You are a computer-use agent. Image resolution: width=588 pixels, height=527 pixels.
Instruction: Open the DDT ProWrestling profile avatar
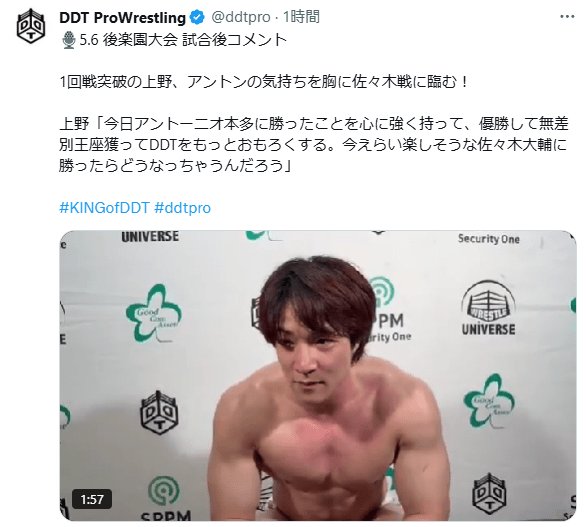tap(31, 26)
